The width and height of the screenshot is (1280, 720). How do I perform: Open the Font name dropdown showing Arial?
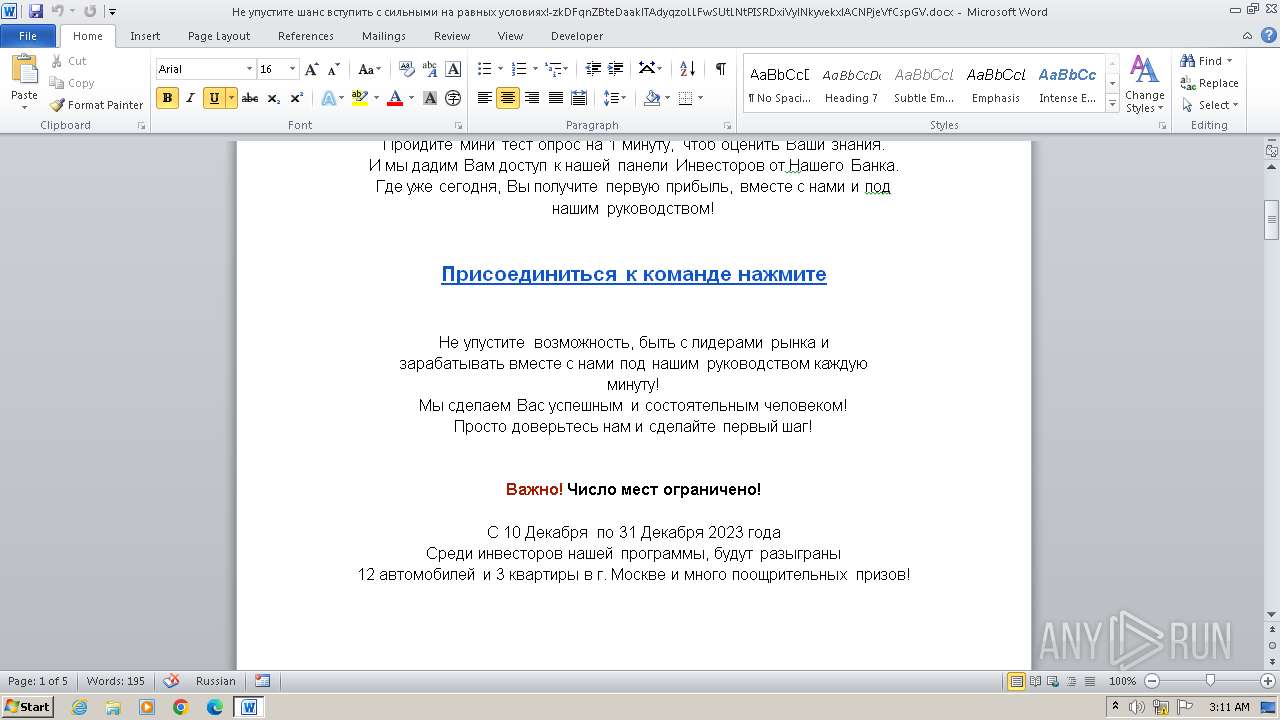click(250, 69)
